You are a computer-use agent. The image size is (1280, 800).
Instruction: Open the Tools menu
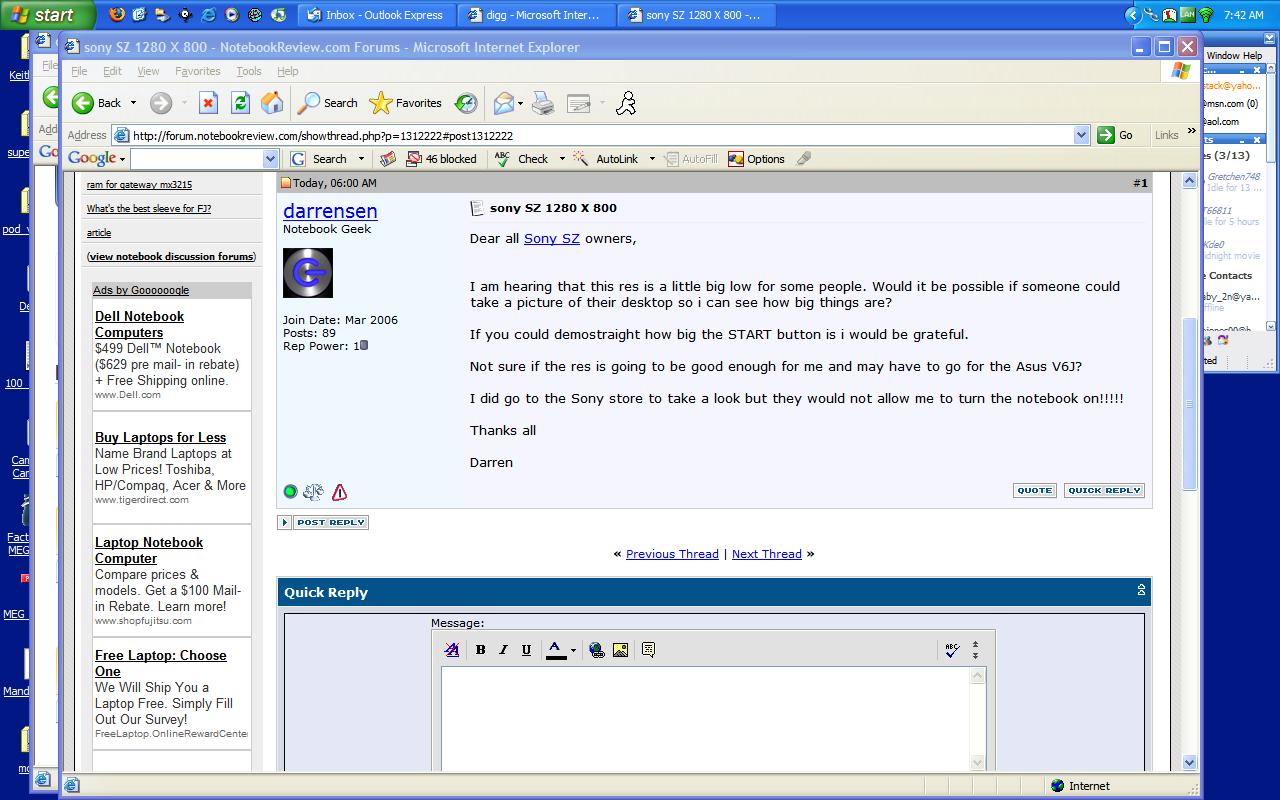(x=249, y=71)
